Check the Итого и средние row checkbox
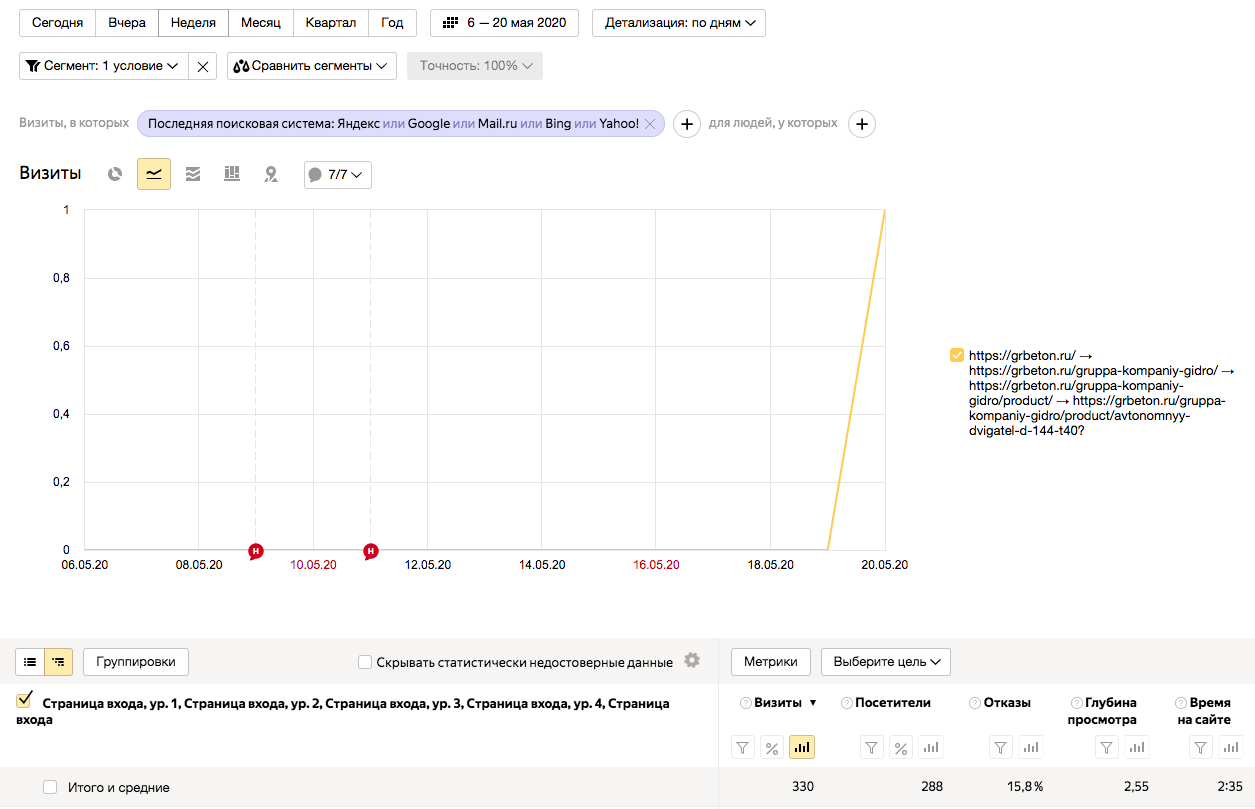This screenshot has width=1255, height=809. [x=50, y=788]
